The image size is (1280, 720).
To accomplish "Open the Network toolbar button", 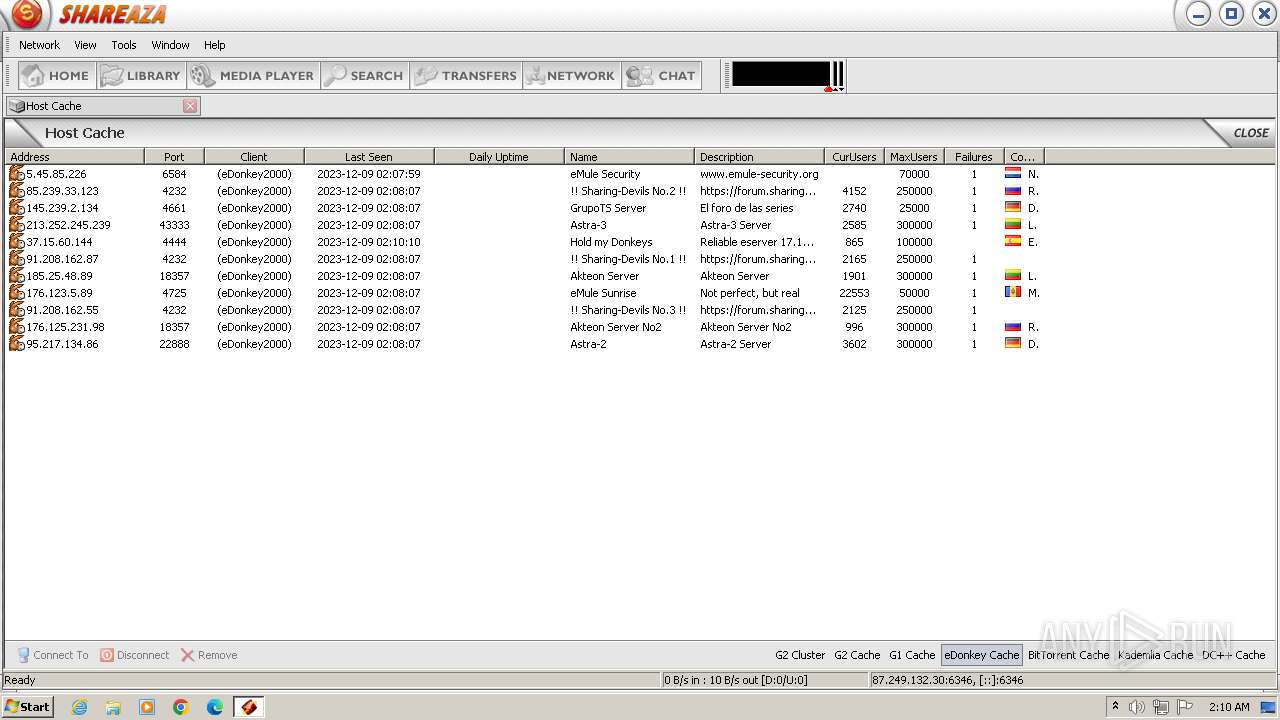I will [x=572, y=75].
